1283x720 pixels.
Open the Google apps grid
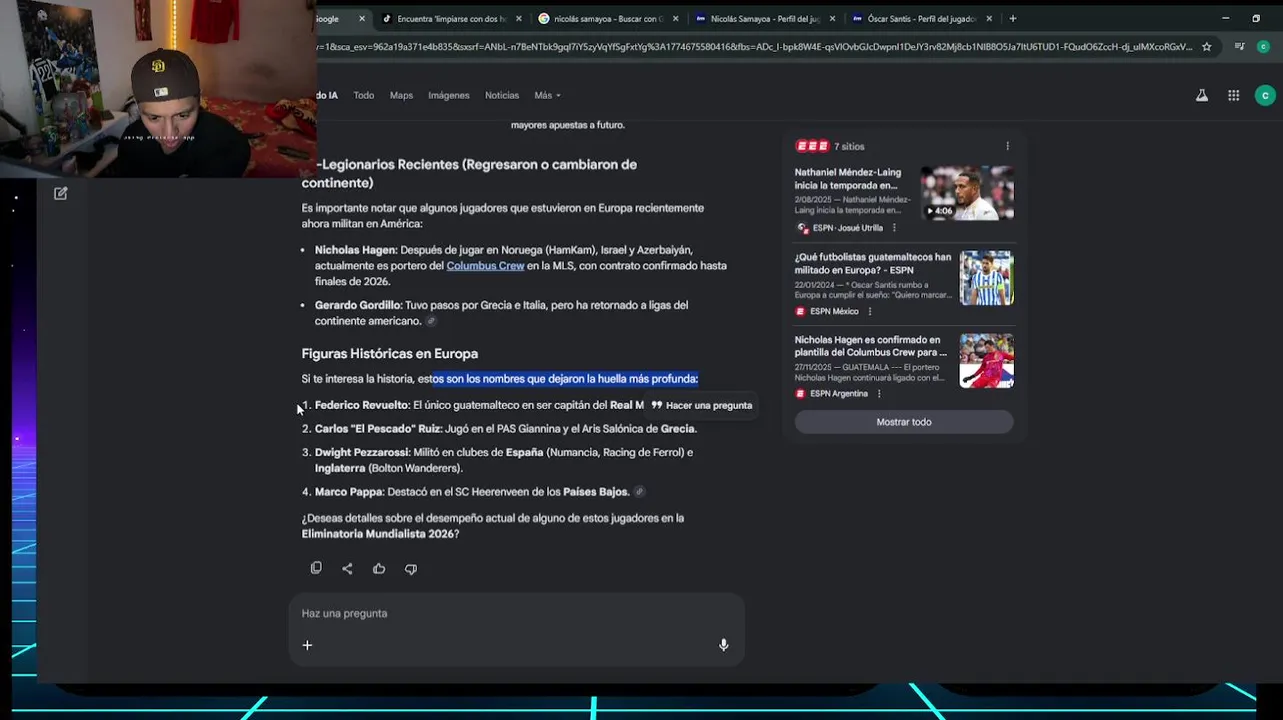tap(1234, 95)
